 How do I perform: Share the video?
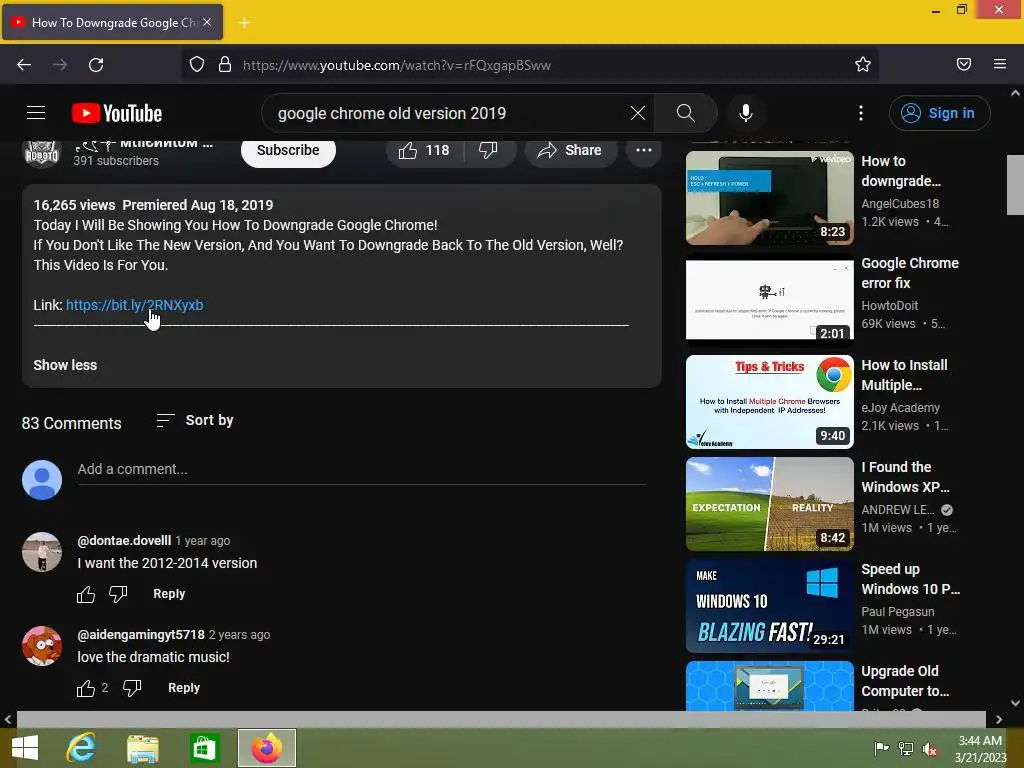click(x=569, y=150)
